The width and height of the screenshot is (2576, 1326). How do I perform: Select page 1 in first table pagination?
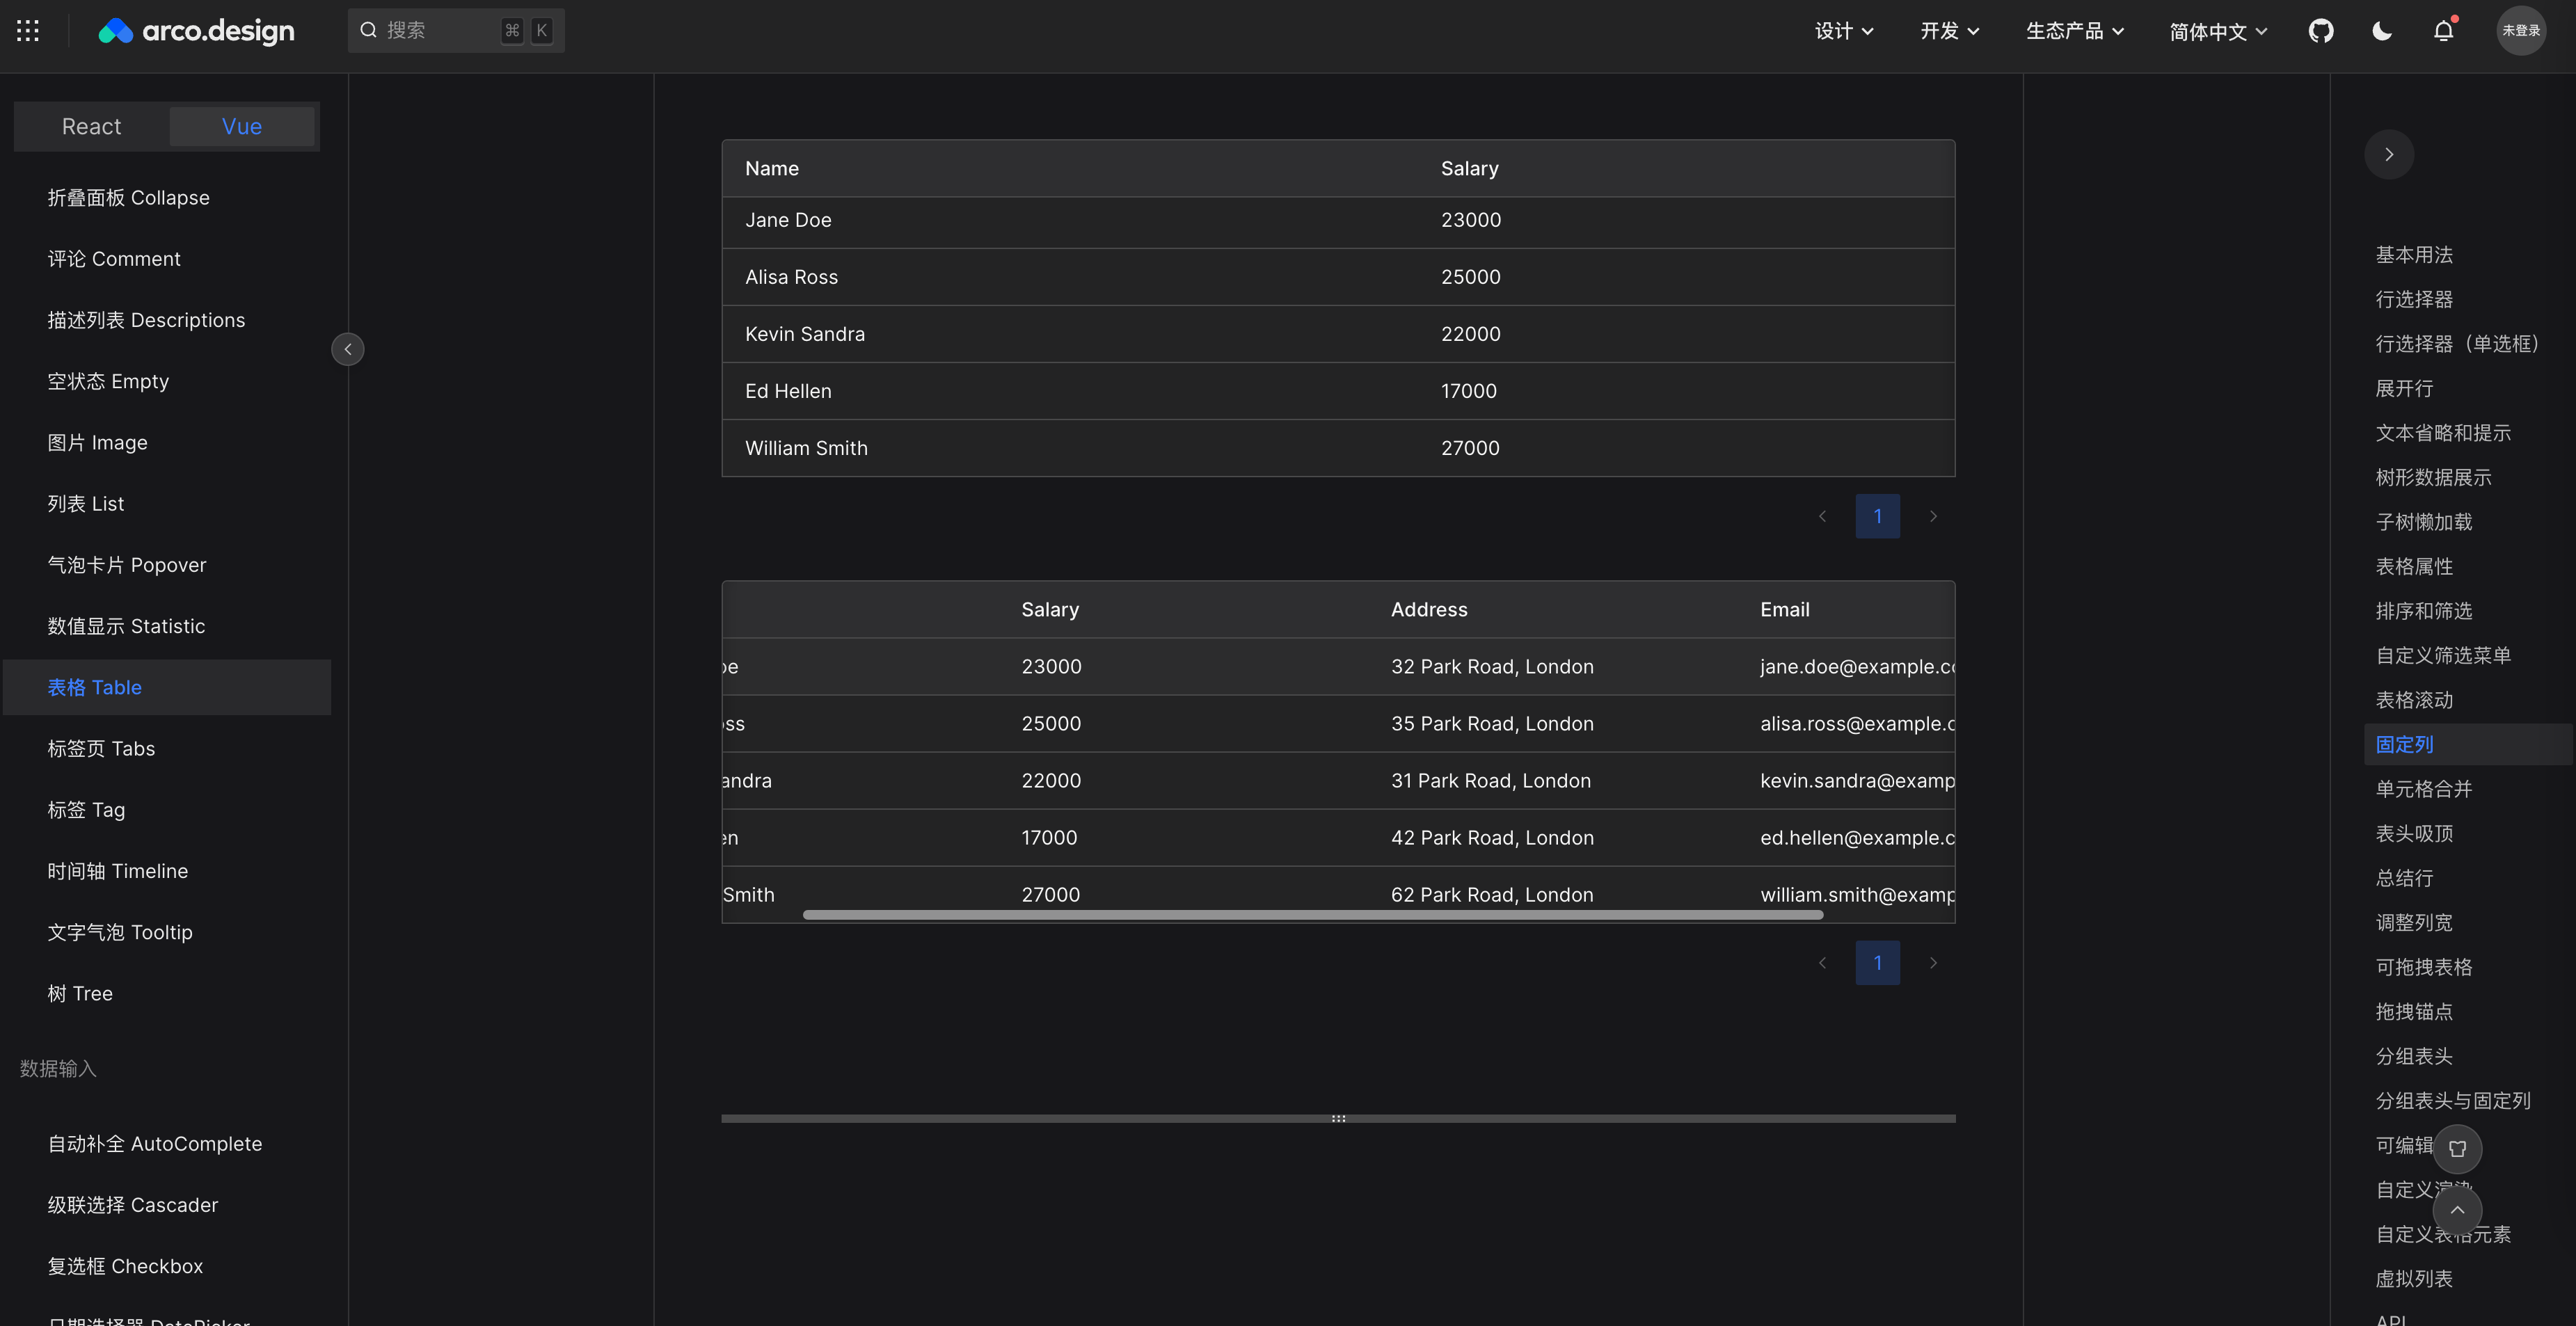(x=1877, y=516)
